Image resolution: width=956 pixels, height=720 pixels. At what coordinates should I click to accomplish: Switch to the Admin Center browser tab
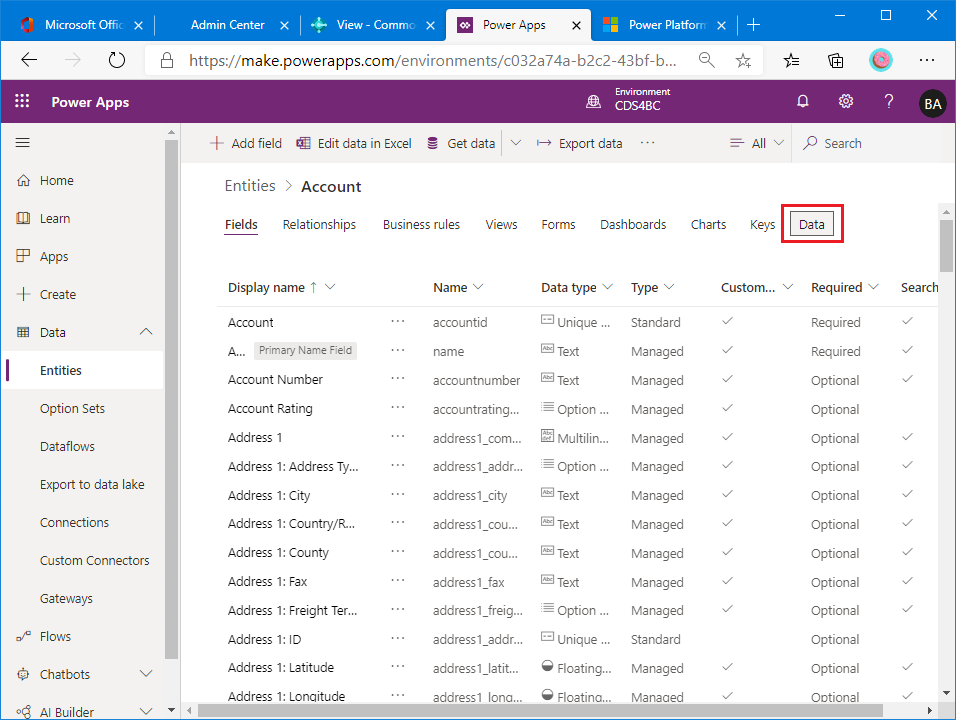pos(227,24)
